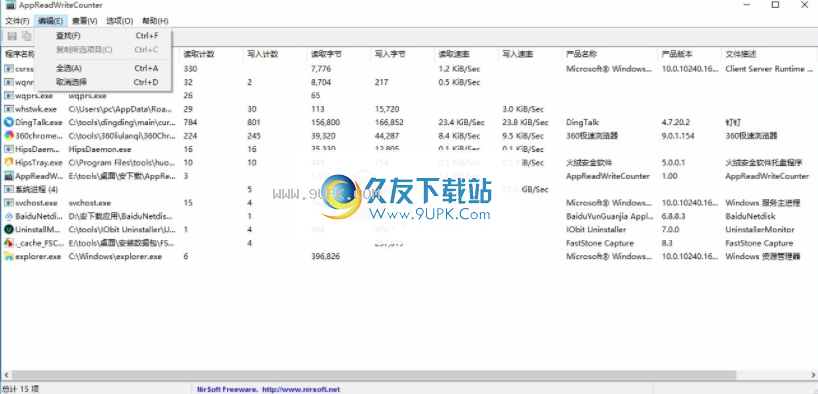Select the DingTalk.exe process icon
Screen dimensions: 818x394
[x=8, y=122]
